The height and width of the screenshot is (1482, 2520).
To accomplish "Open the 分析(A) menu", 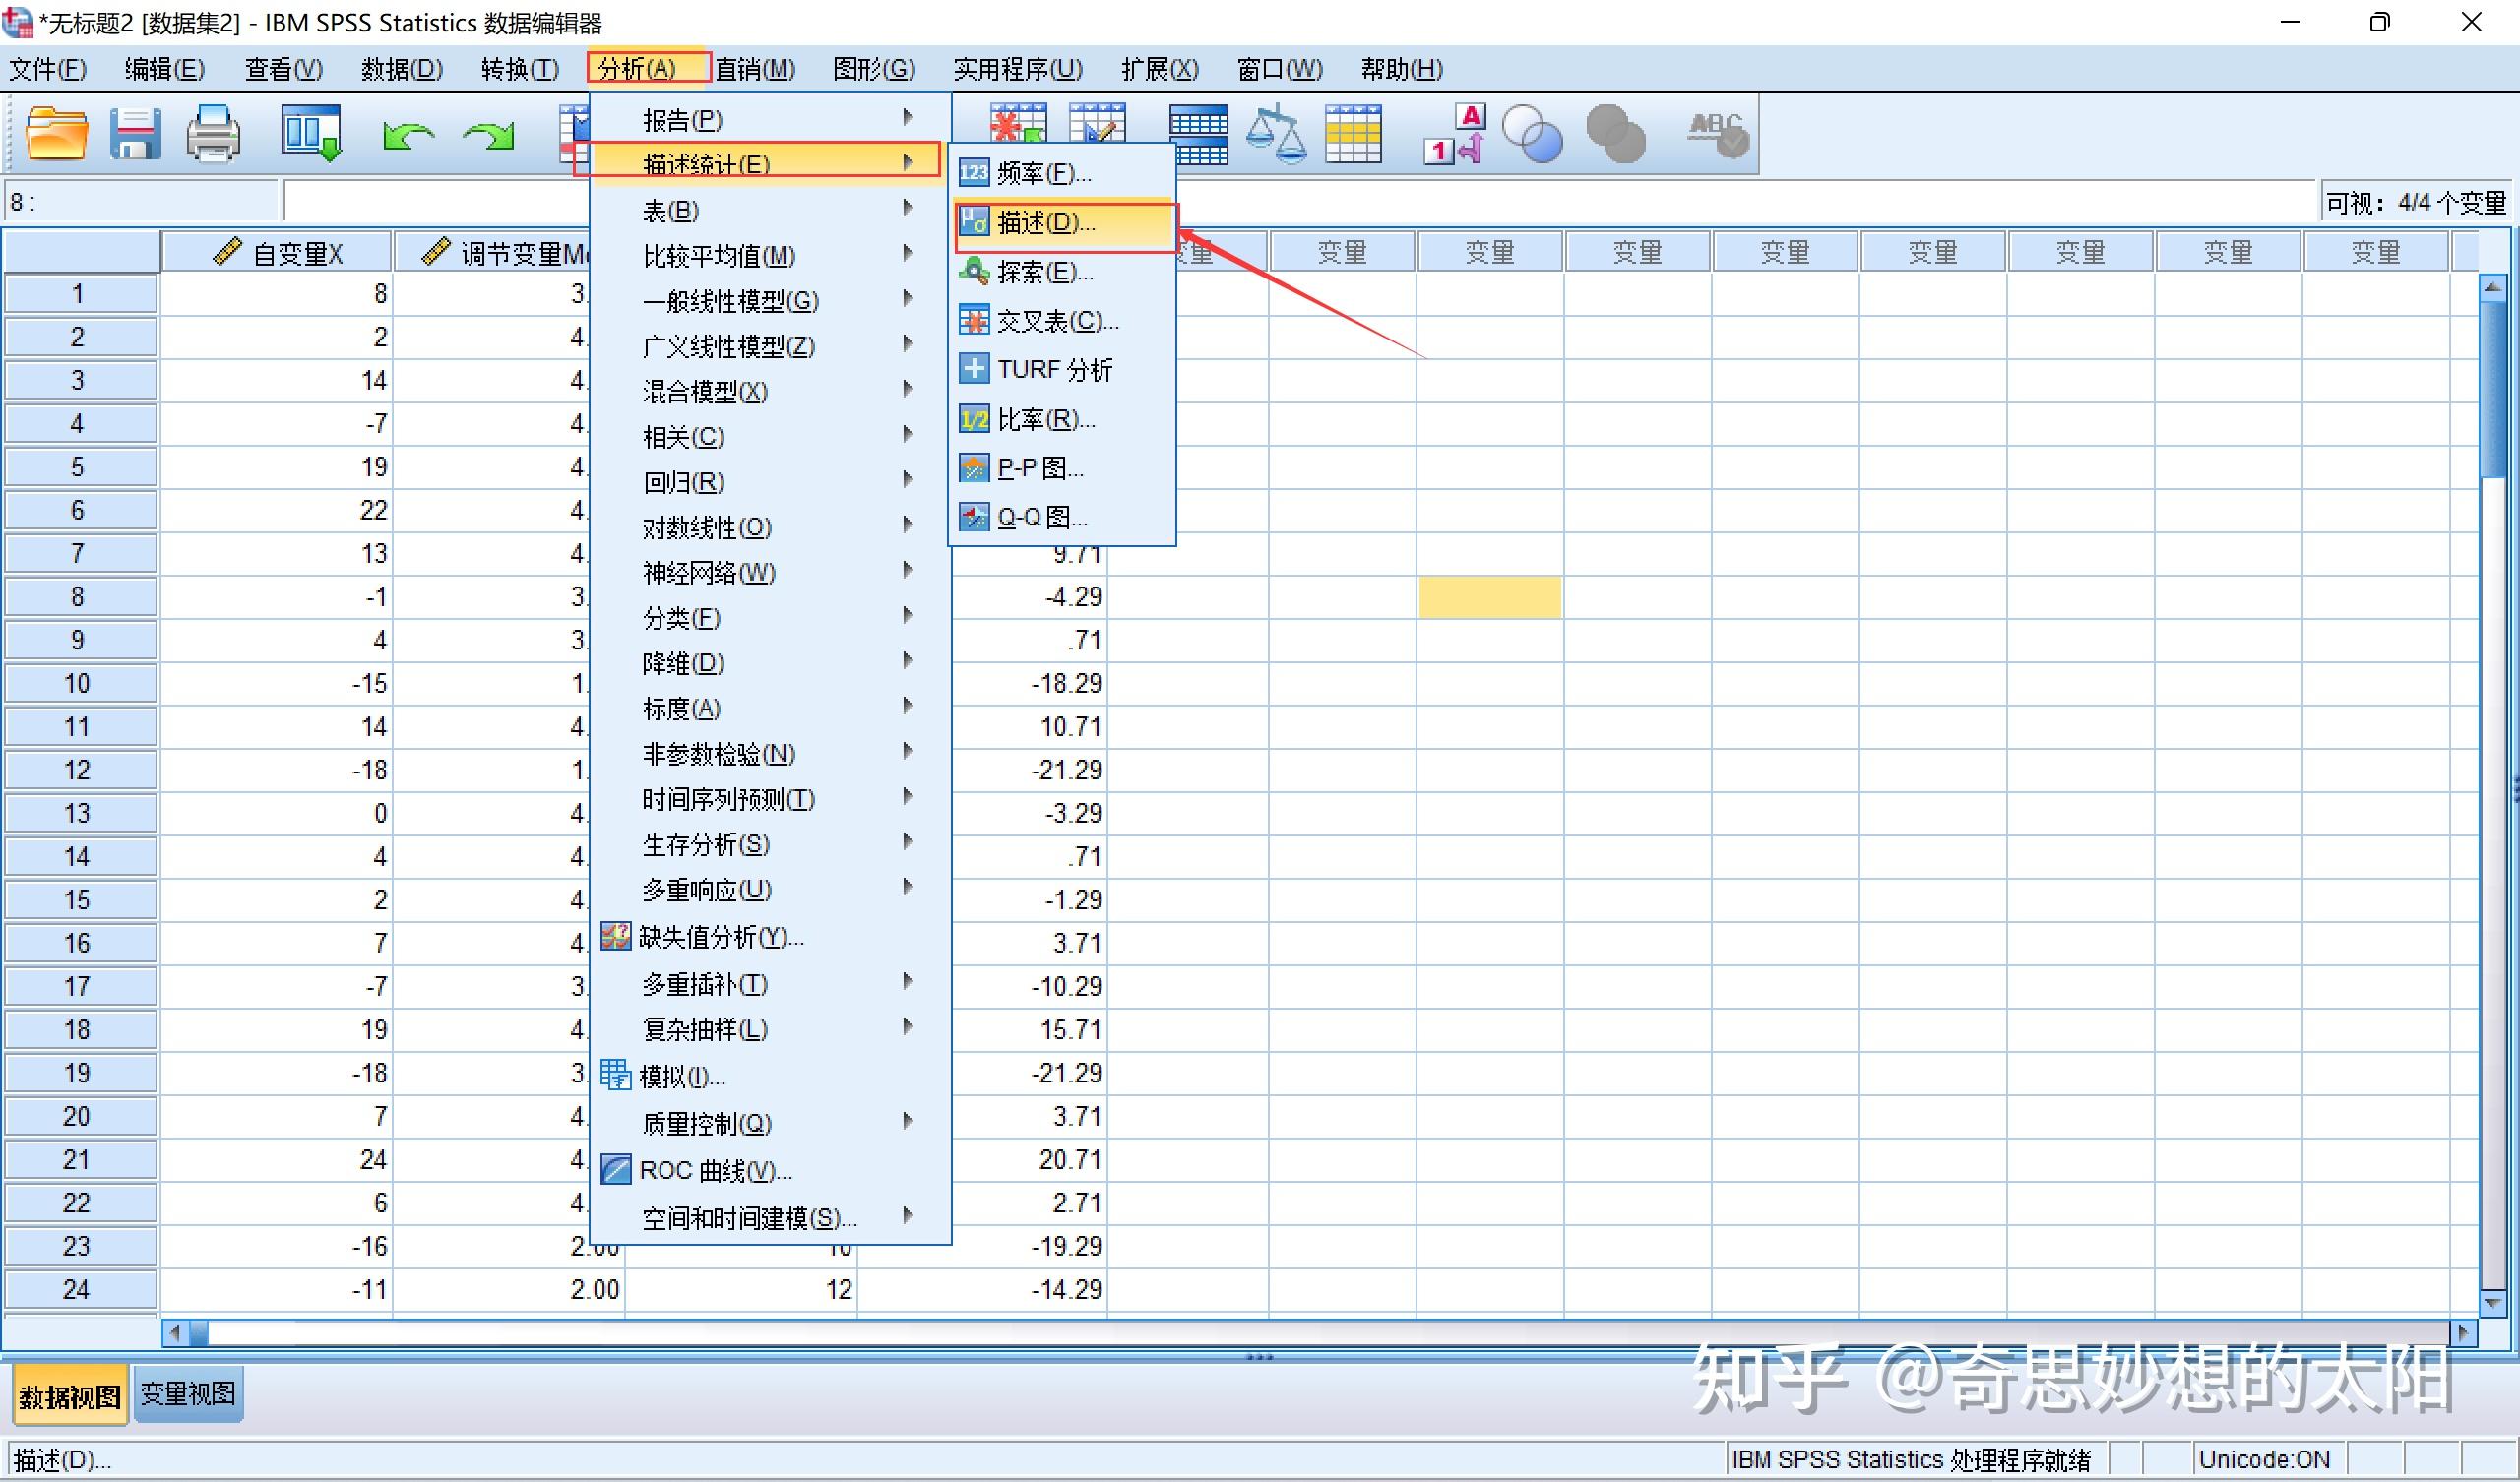I will 648,69.
